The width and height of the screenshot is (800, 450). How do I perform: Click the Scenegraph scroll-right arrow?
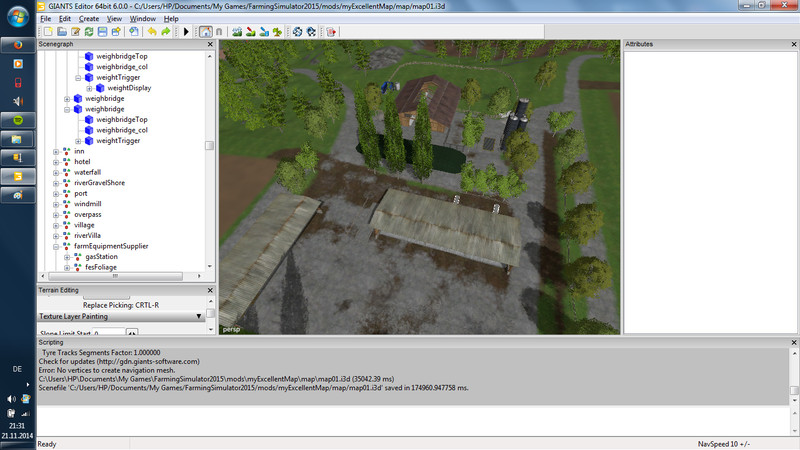pos(199,276)
